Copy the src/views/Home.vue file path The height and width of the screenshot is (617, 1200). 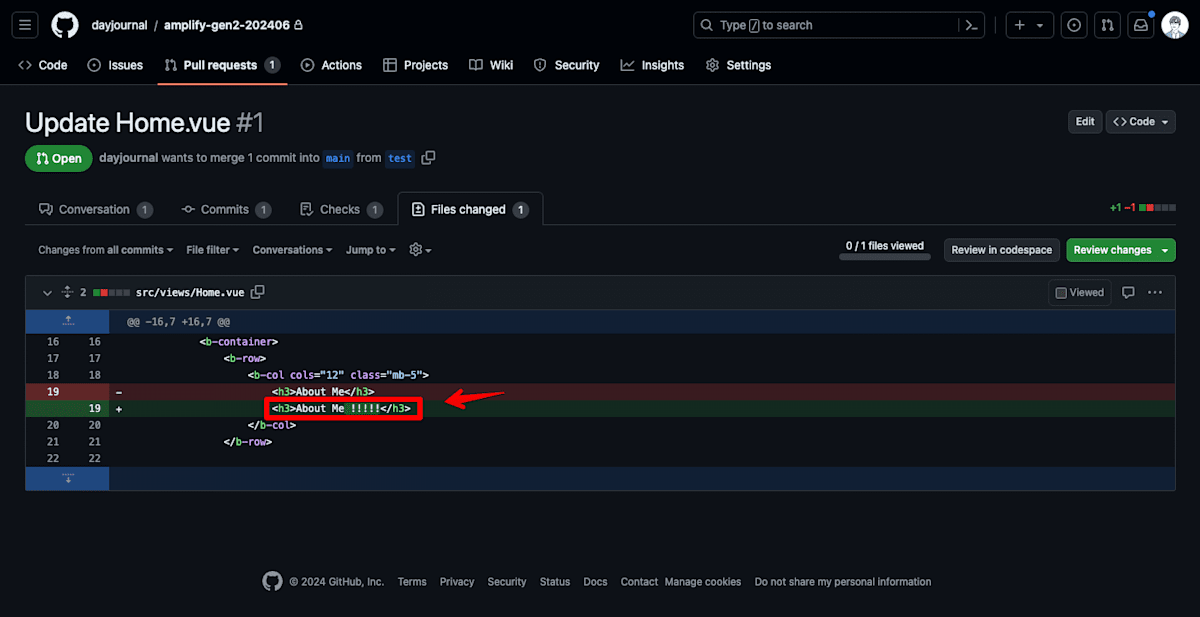coord(257,292)
